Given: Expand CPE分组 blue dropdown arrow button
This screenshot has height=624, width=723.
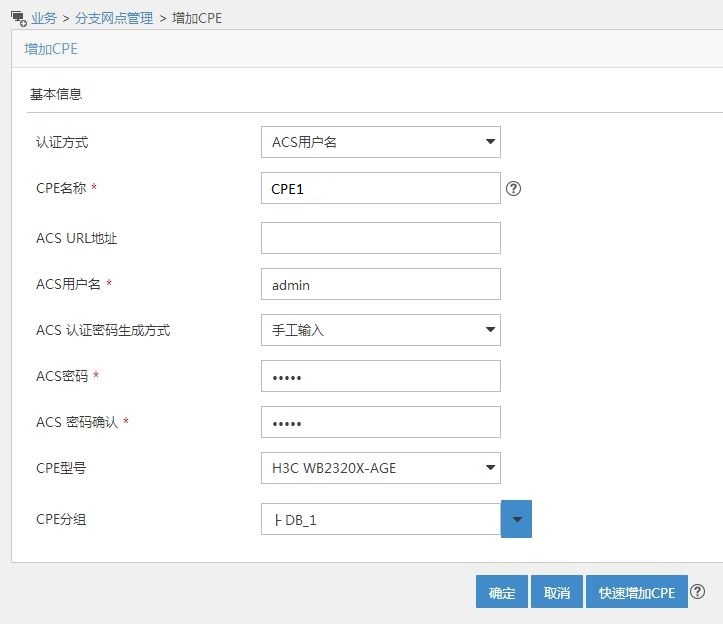Looking at the screenshot, I should coord(516,519).
